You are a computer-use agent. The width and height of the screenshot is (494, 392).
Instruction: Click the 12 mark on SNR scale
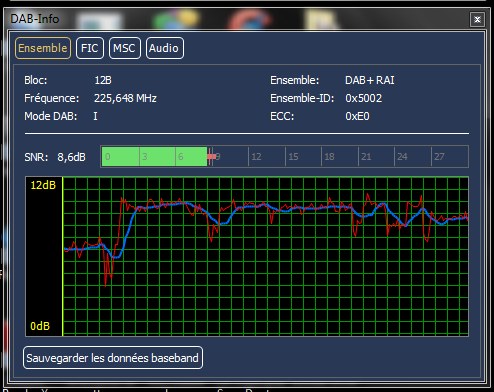coord(256,157)
